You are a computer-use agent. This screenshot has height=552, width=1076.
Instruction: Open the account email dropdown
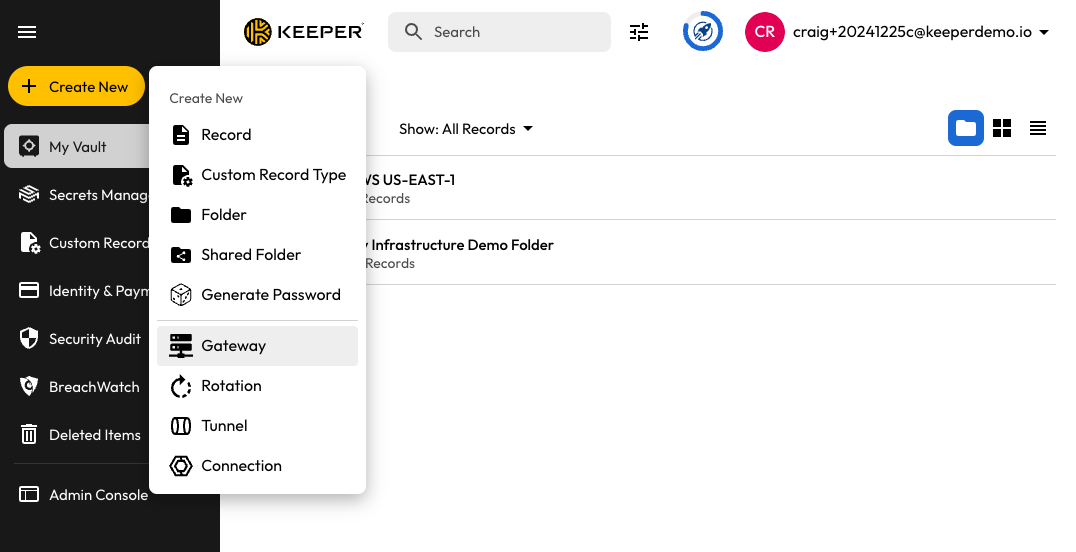point(920,32)
